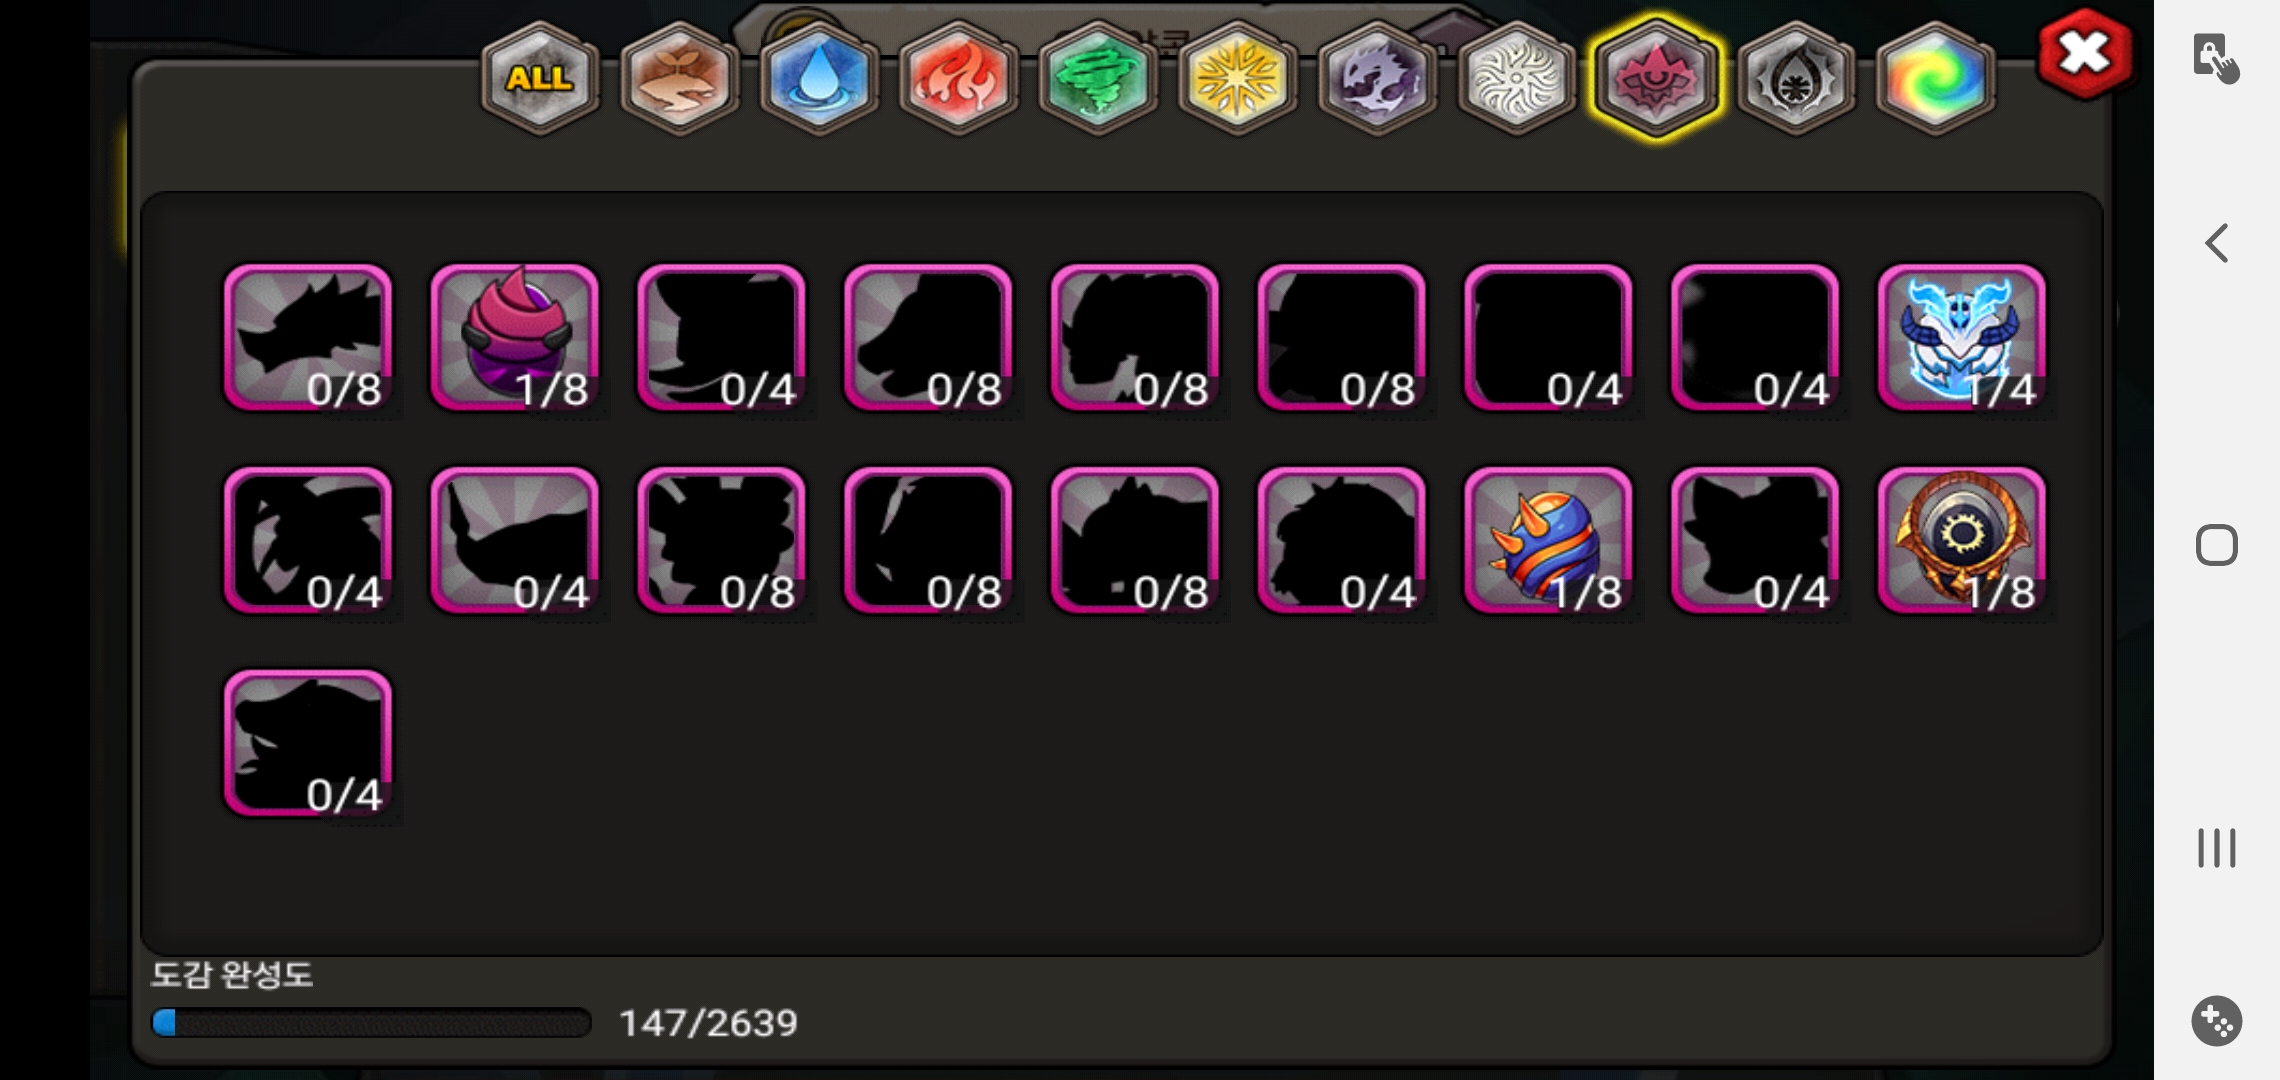Image resolution: width=2280 pixels, height=1080 pixels.
Task: Open the recent apps navigation button
Action: [2217, 848]
